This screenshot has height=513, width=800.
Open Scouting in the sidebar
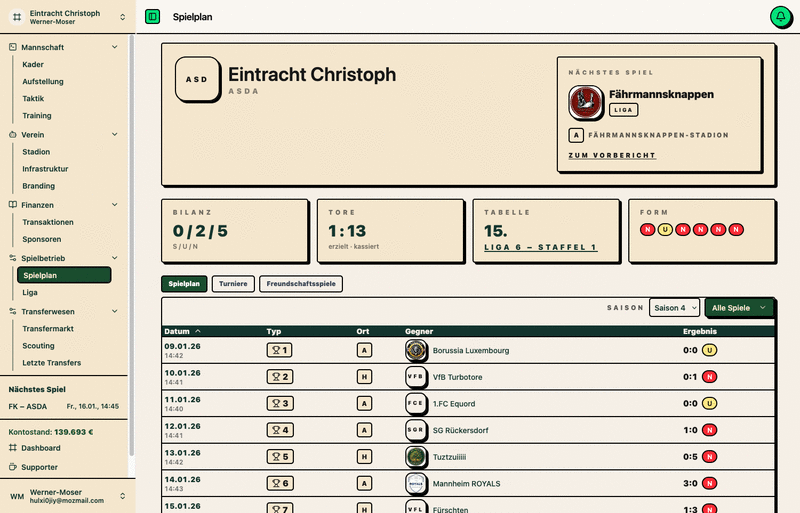point(38,346)
